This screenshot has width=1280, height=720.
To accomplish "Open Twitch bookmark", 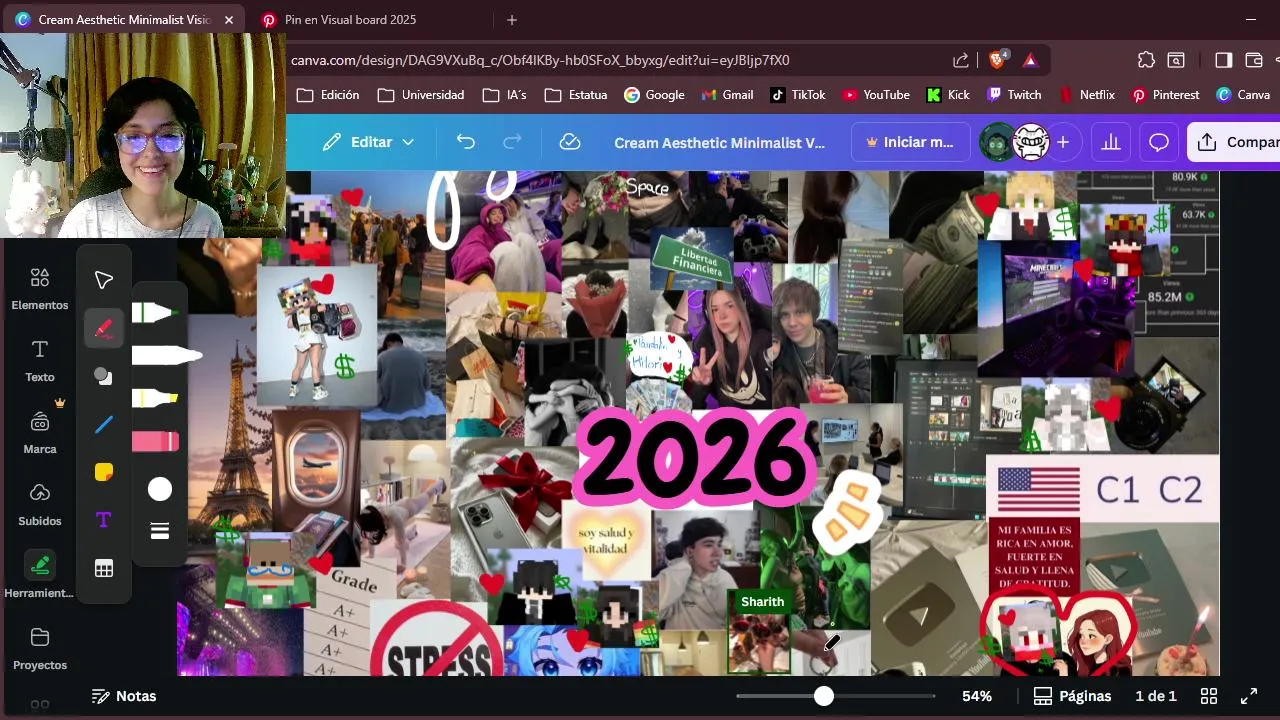I will click(x=1014, y=95).
